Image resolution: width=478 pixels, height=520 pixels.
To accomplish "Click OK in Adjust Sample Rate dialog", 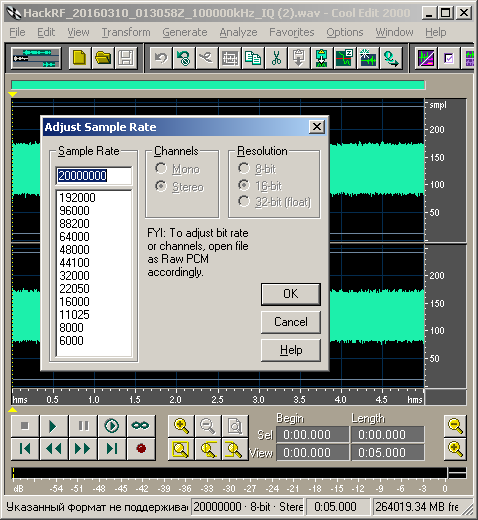I will click(291, 294).
